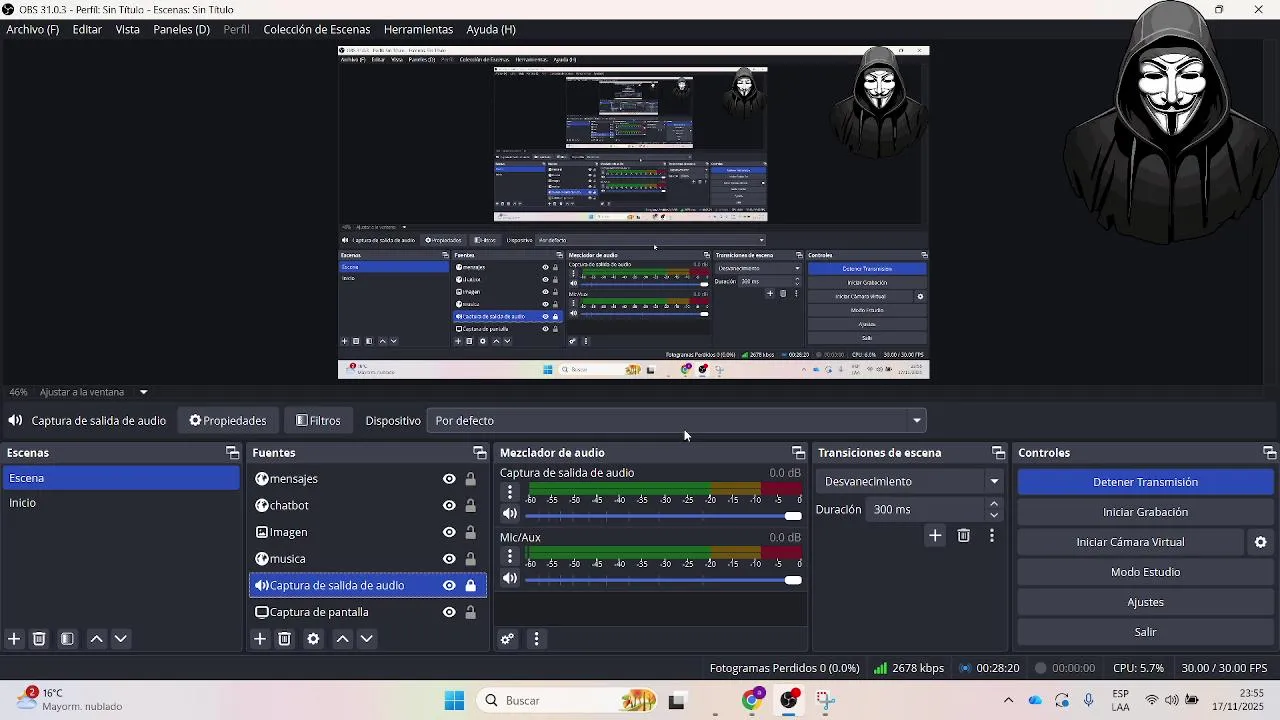Undock the Fuentes panel

[480, 453]
